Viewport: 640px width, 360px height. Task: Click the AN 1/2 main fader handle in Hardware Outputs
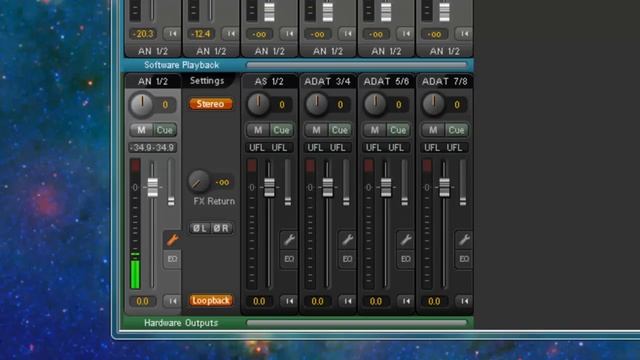pos(153,187)
